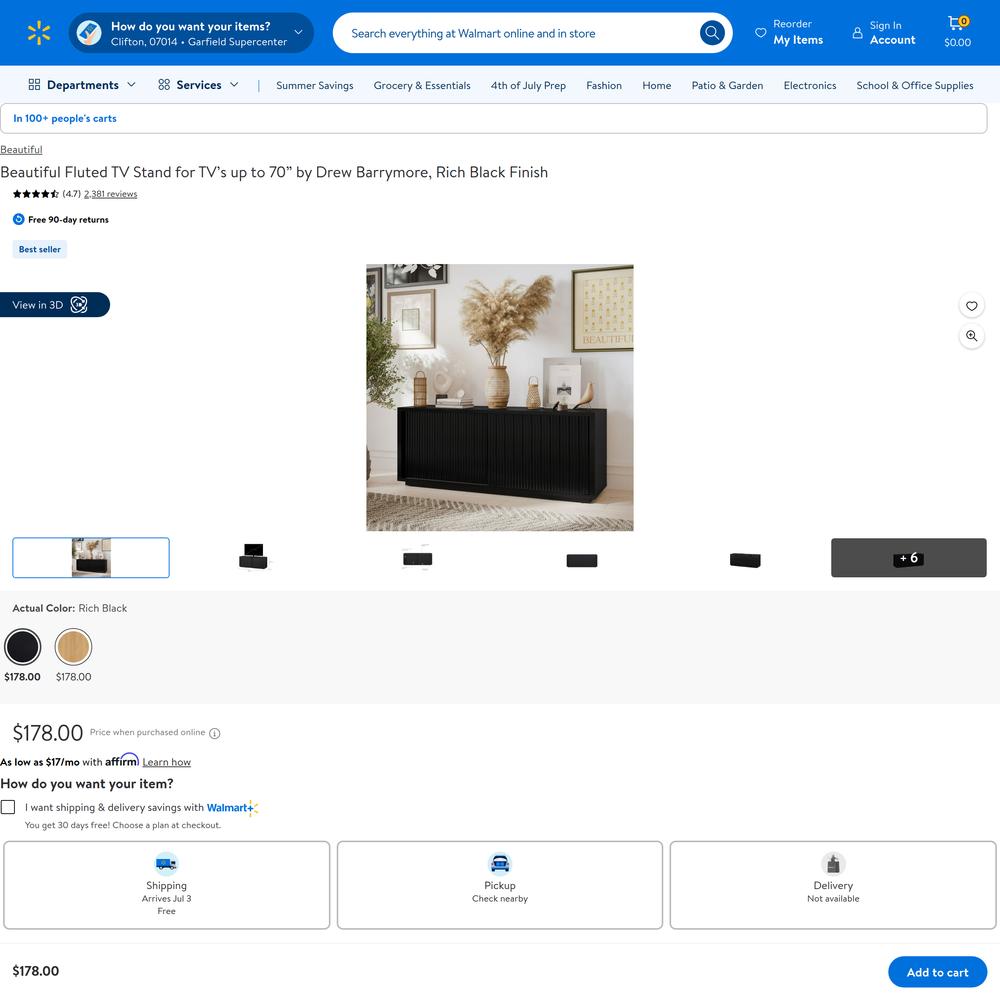1000x1000 pixels.
Task: Click the search magnifier button
Action: 712,33
